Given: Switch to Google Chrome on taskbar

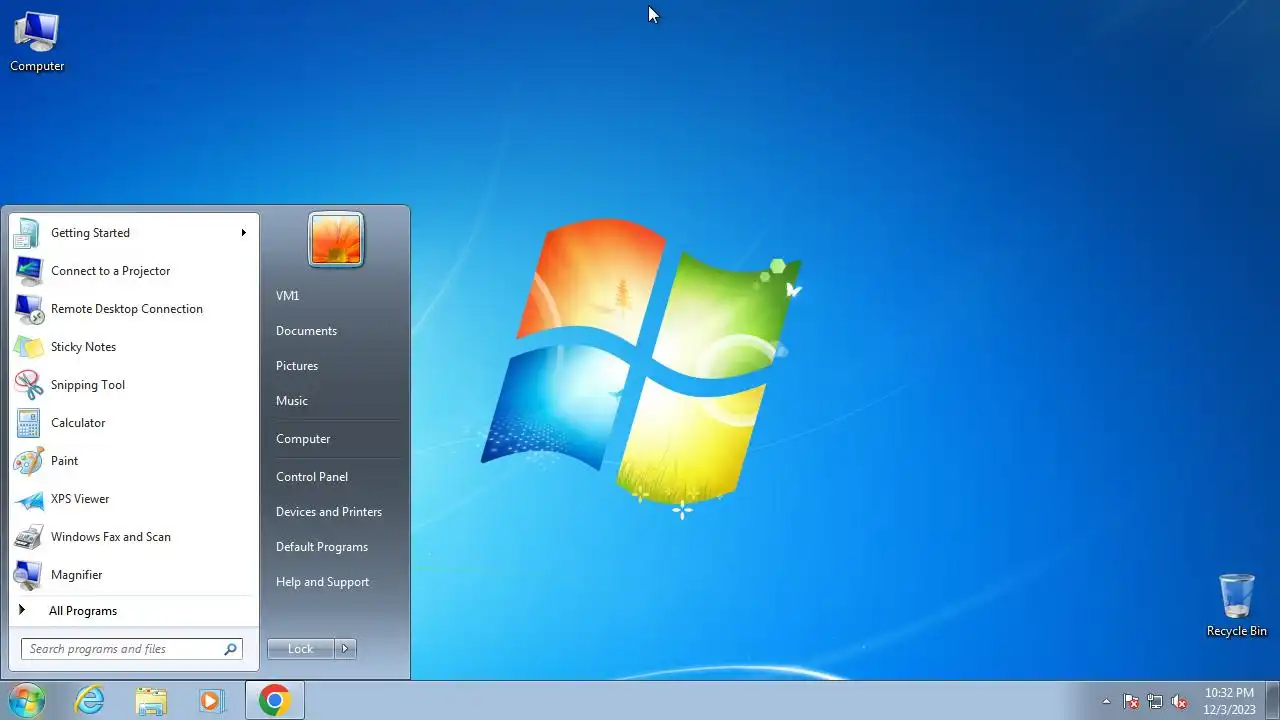Looking at the screenshot, I should [274, 700].
